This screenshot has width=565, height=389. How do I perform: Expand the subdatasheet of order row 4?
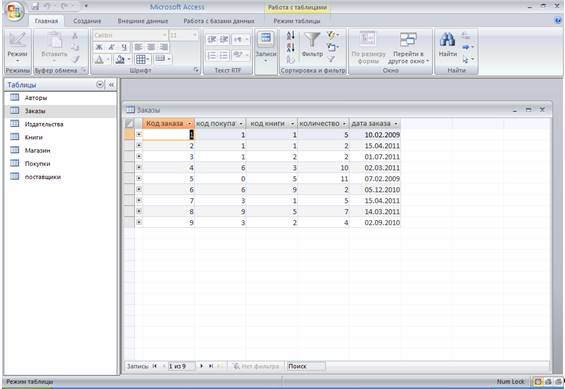pyautogui.click(x=139, y=167)
